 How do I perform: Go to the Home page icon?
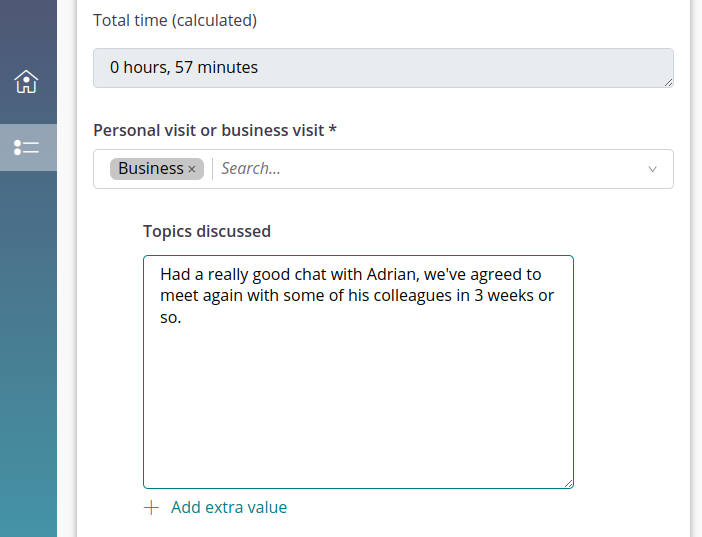tap(27, 82)
